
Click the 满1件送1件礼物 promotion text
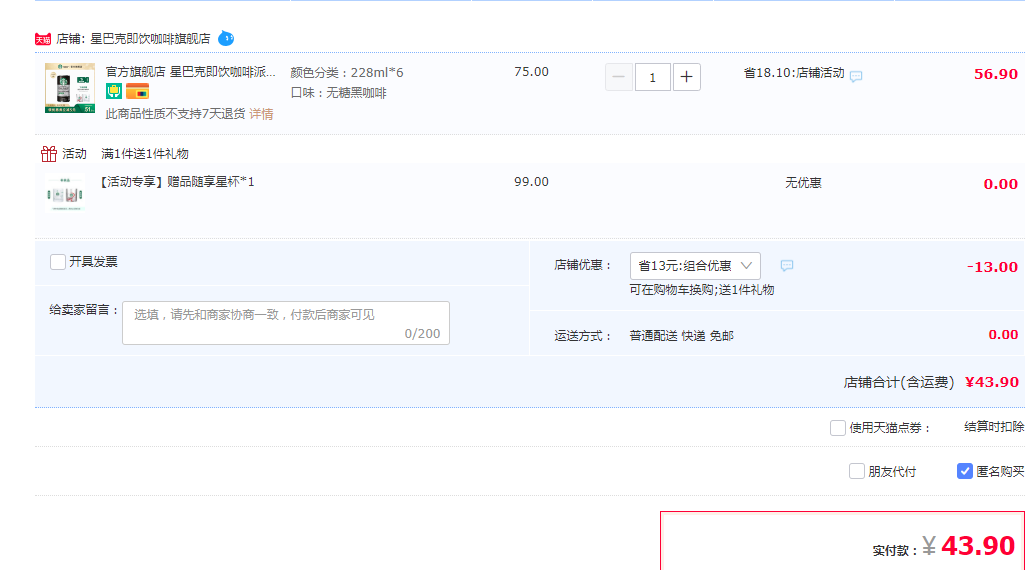coord(145,154)
